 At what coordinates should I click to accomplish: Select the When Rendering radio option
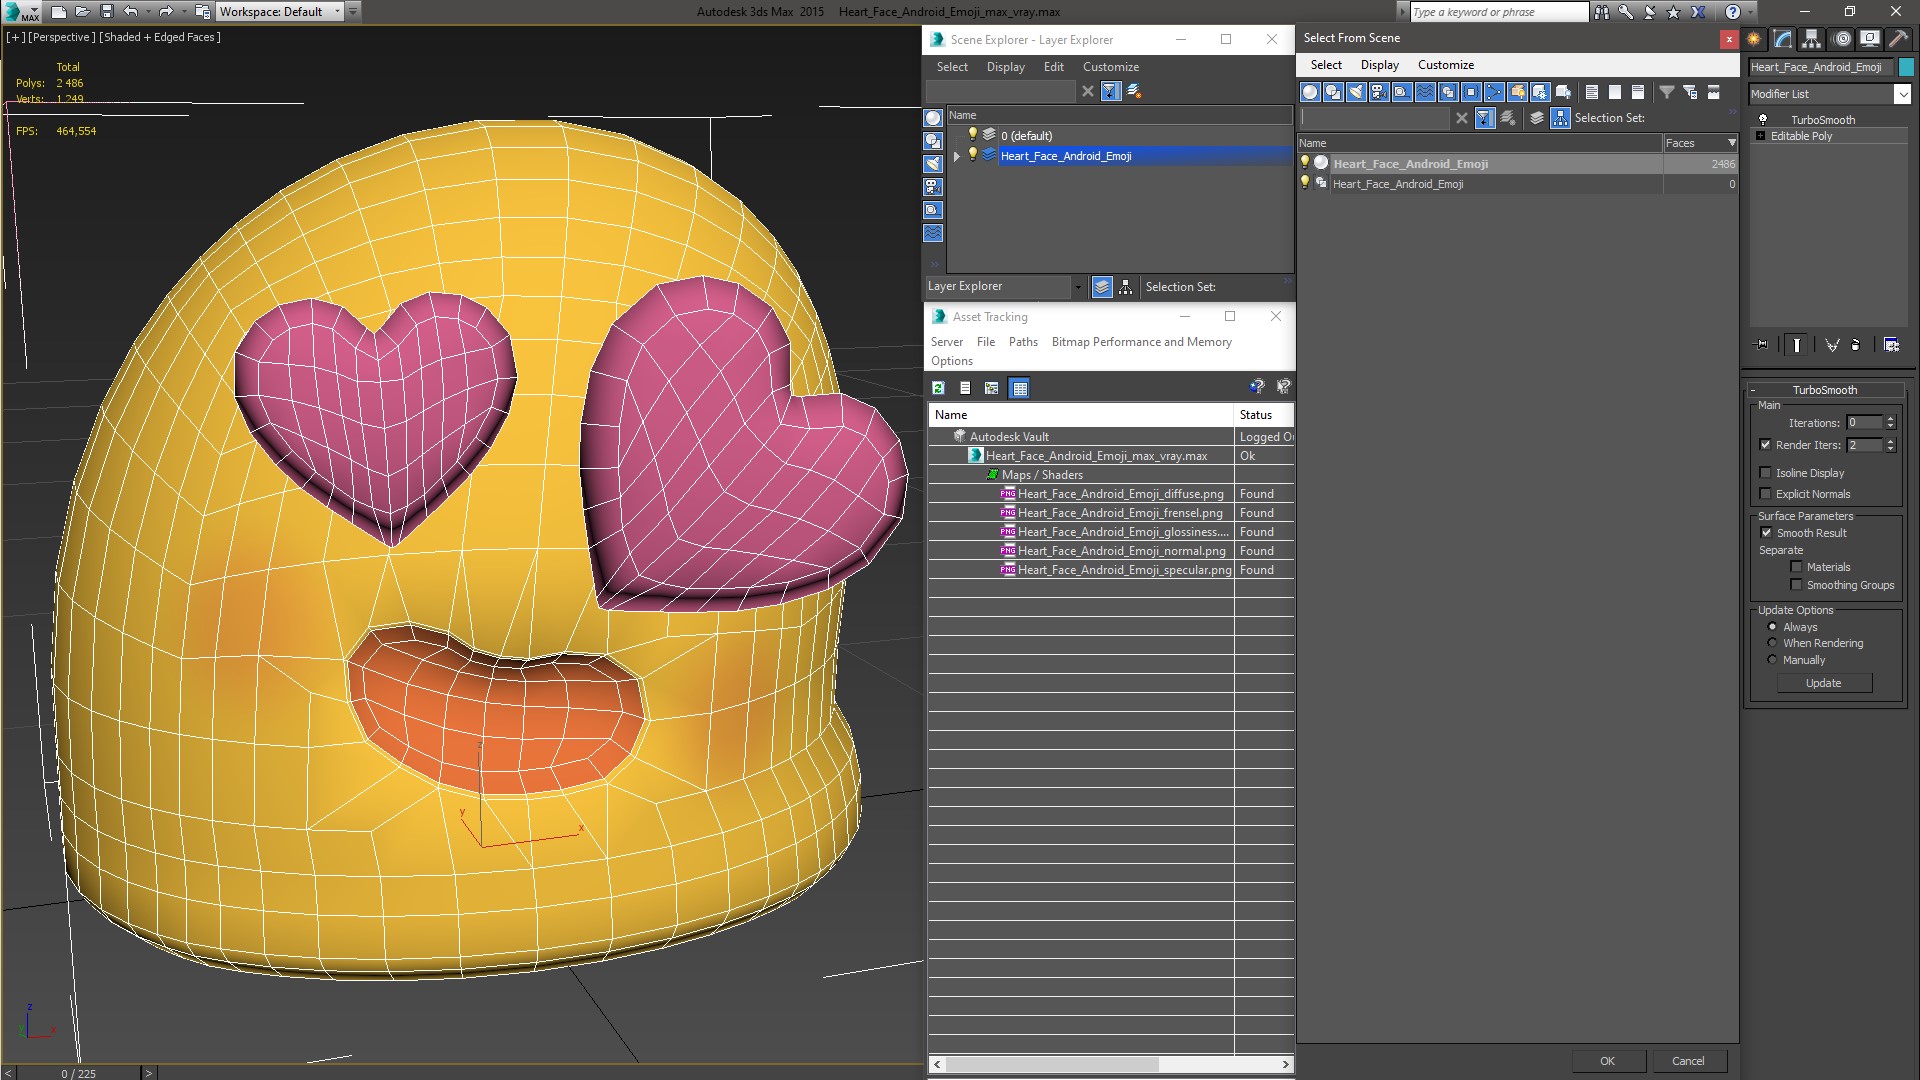1772,643
